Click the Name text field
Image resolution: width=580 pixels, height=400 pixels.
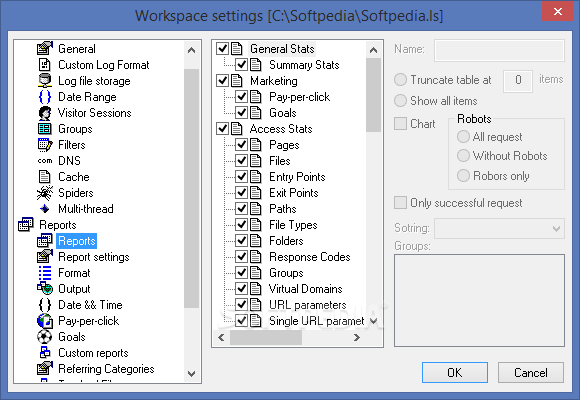[x=499, y=50]
